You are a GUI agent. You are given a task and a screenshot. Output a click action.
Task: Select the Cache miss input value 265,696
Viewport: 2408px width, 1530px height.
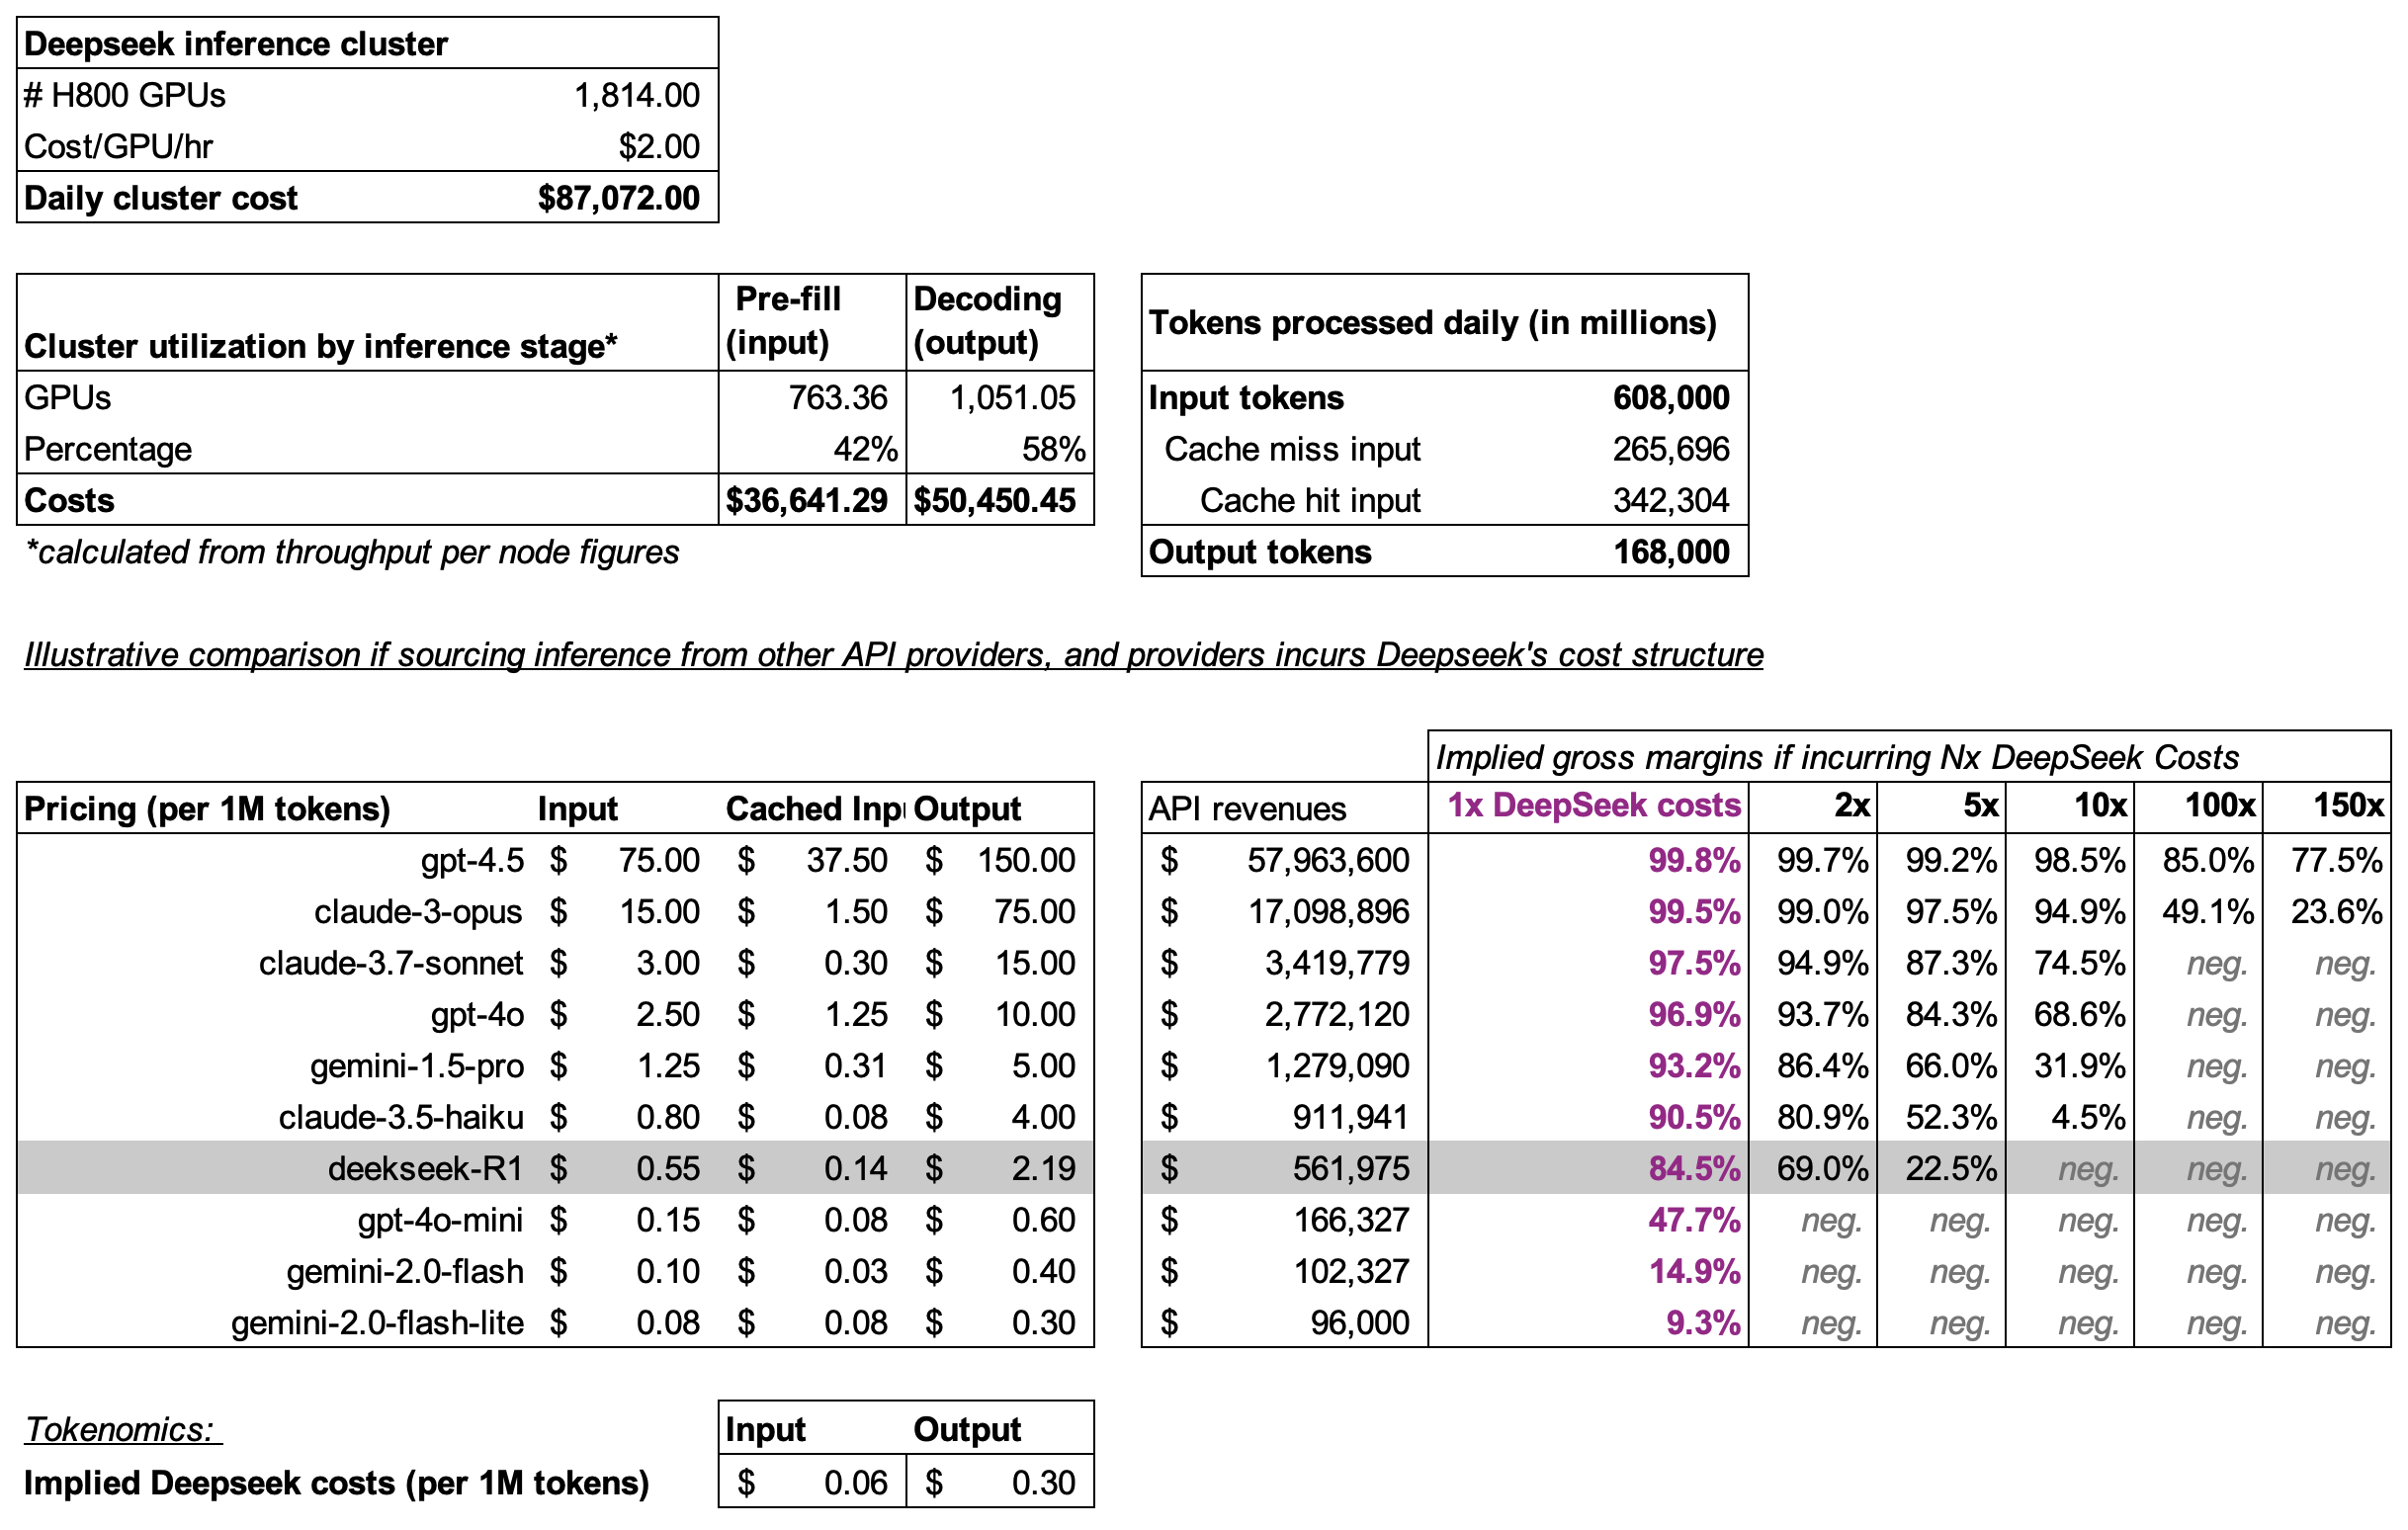tap(1670, 449)
